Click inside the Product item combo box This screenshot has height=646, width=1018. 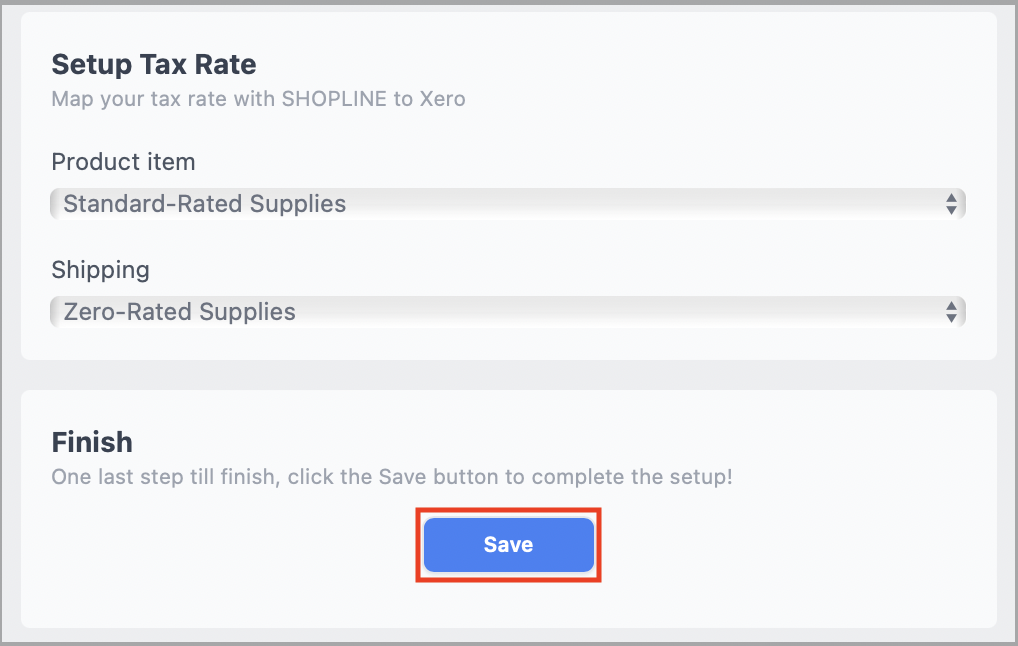tap(400, 203)
